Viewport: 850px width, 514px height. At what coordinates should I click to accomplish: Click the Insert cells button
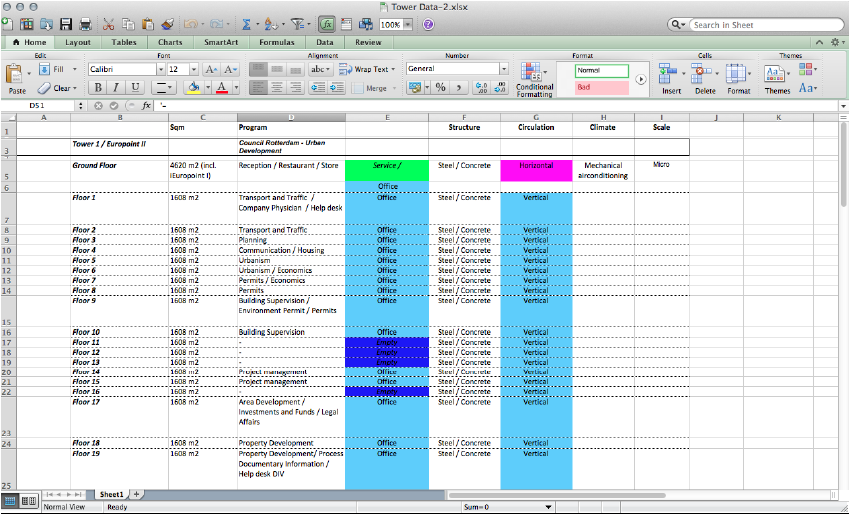point(671,79)
